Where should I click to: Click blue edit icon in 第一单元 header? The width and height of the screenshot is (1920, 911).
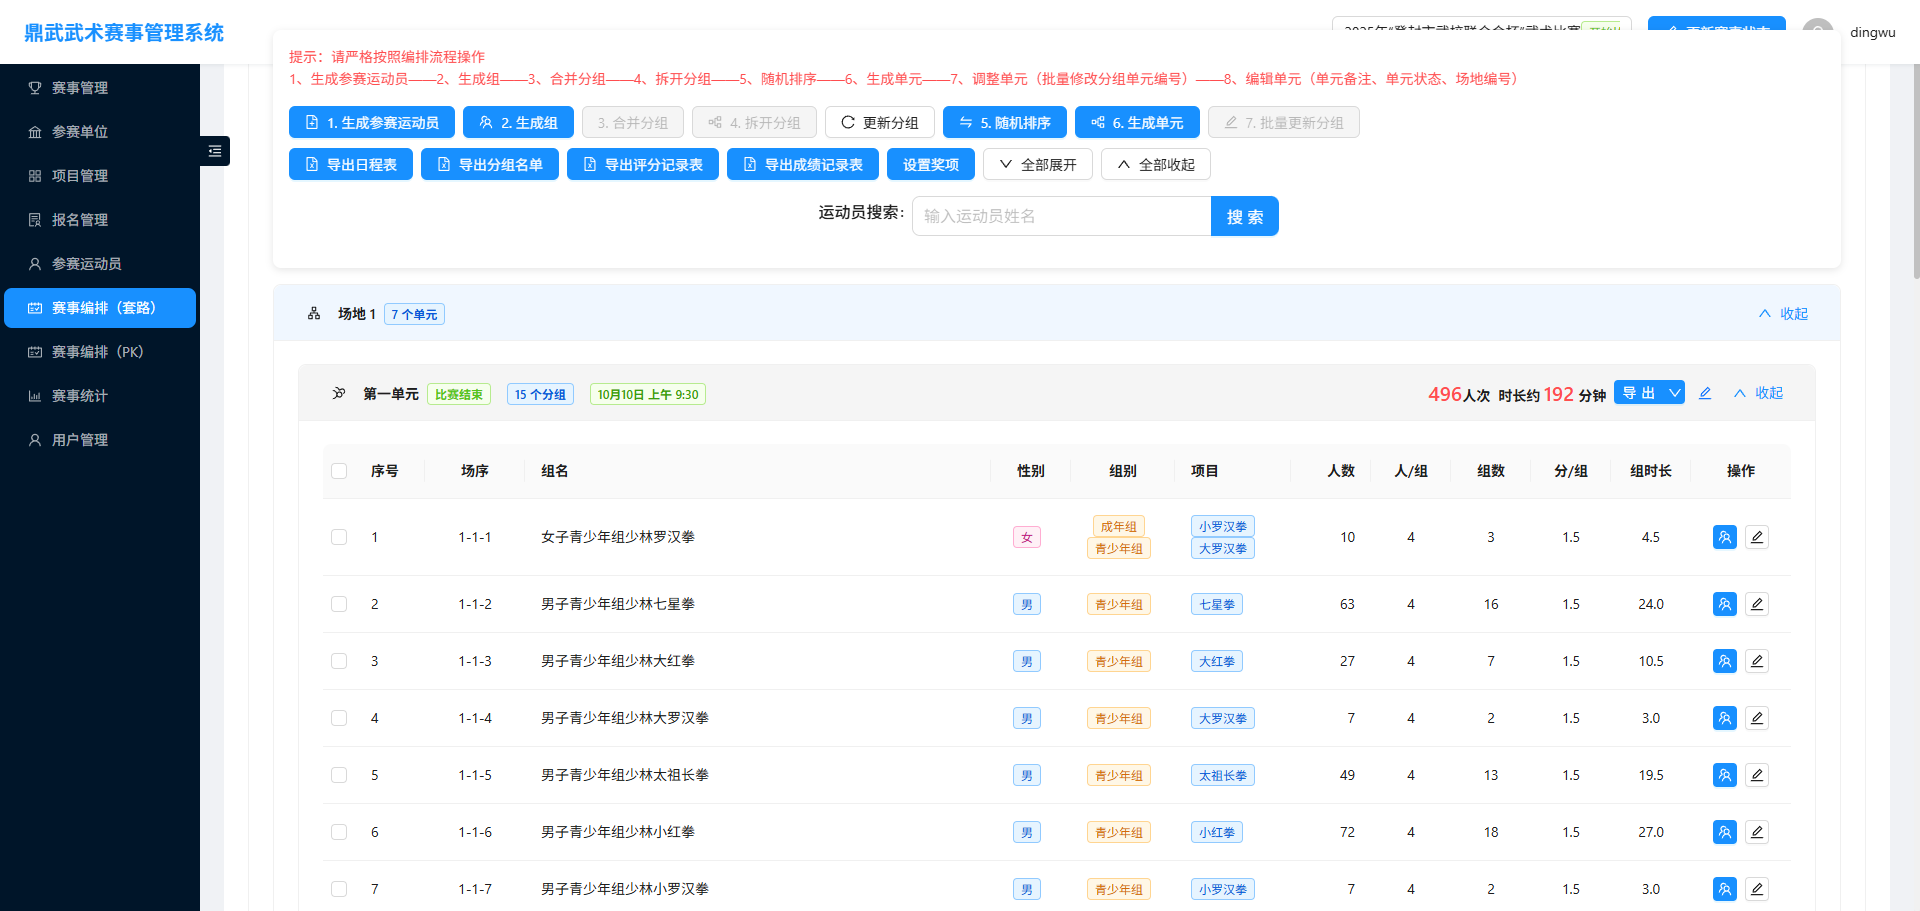1705,394
